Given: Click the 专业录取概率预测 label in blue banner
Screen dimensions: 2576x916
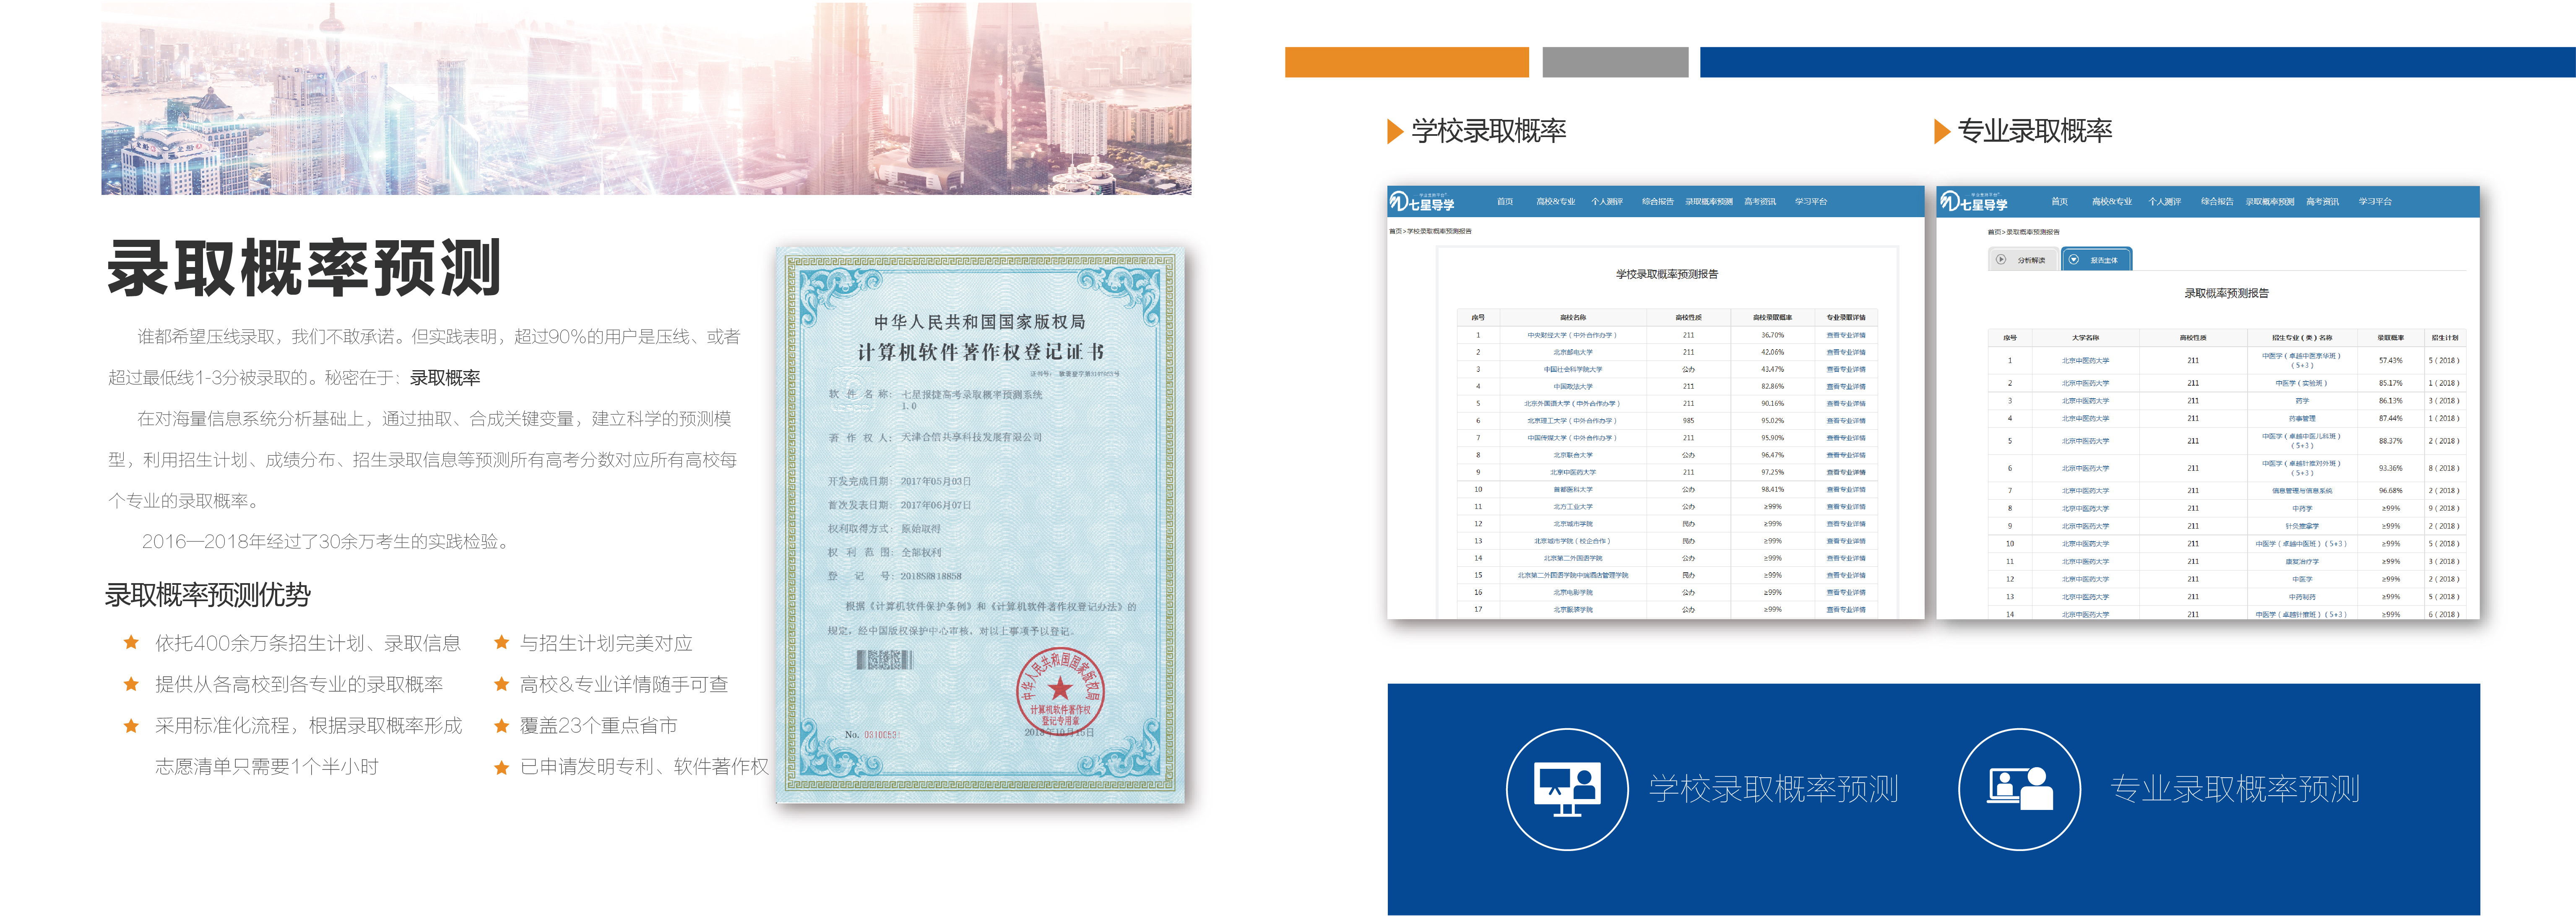Looking at the screenshot, I should (x=2235, y=789).
